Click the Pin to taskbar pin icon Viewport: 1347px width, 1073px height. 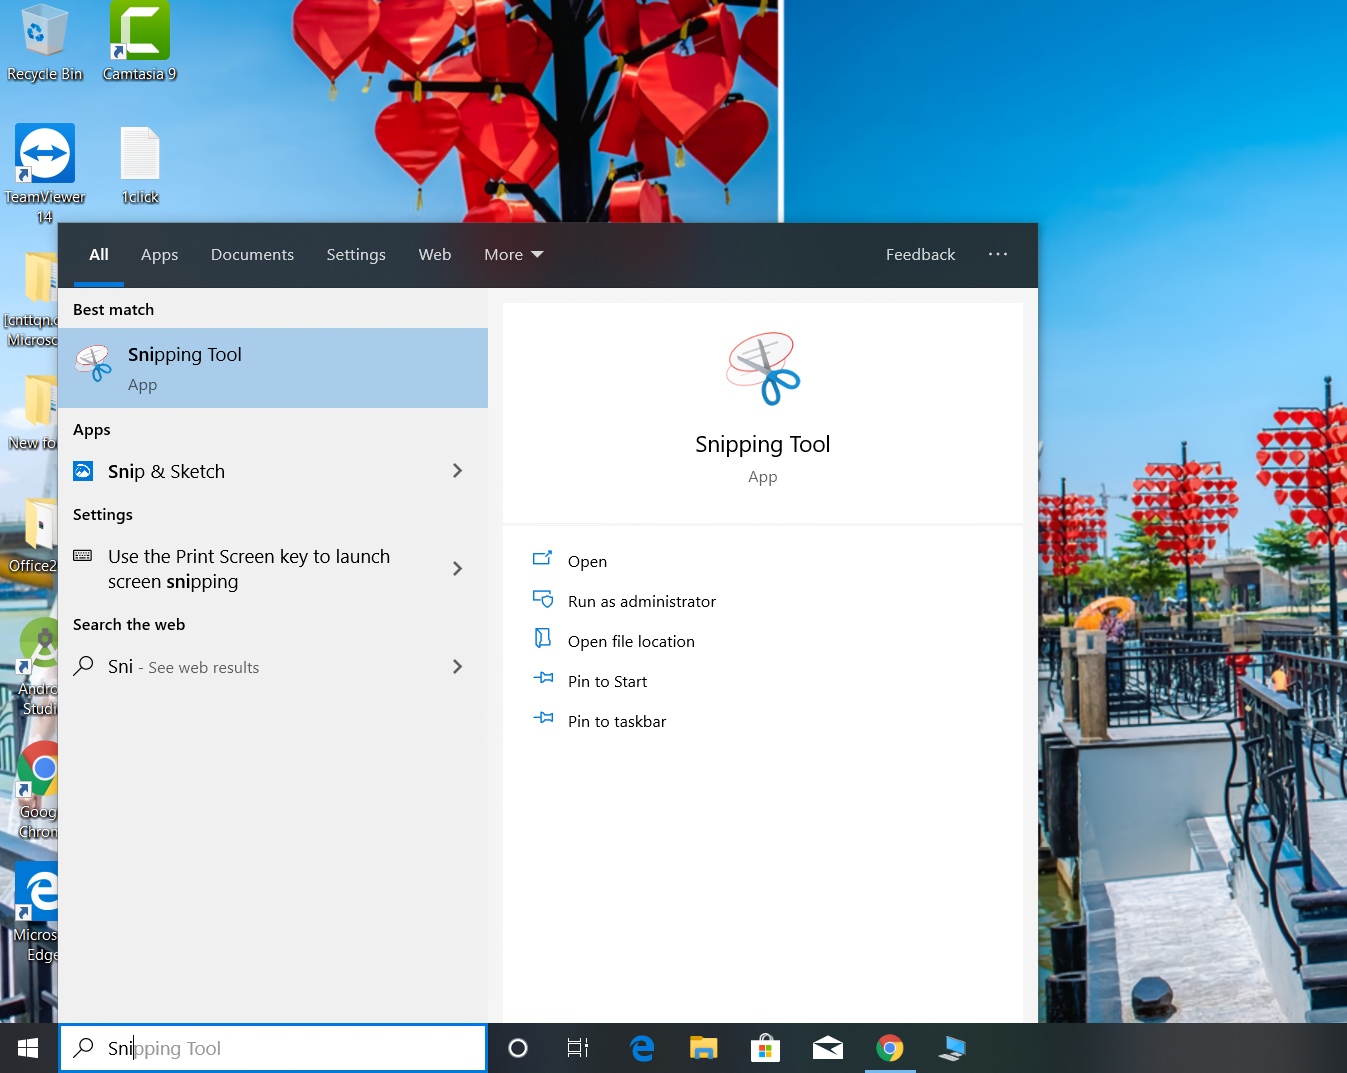tap(543, 718)
